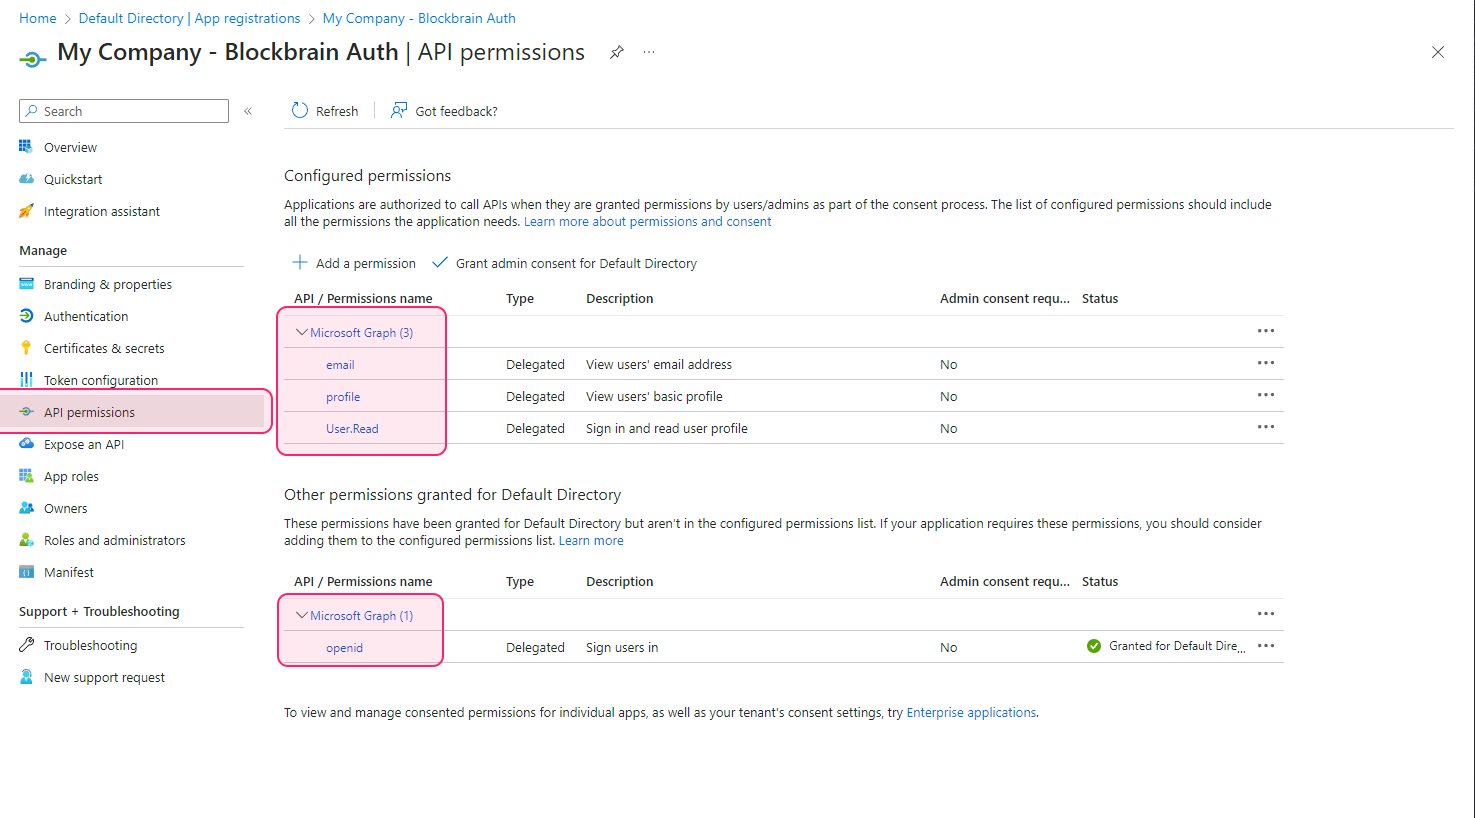Click the circular Refresh arrow icon
The image size is (1475, 818).
[x=300, y=111]
